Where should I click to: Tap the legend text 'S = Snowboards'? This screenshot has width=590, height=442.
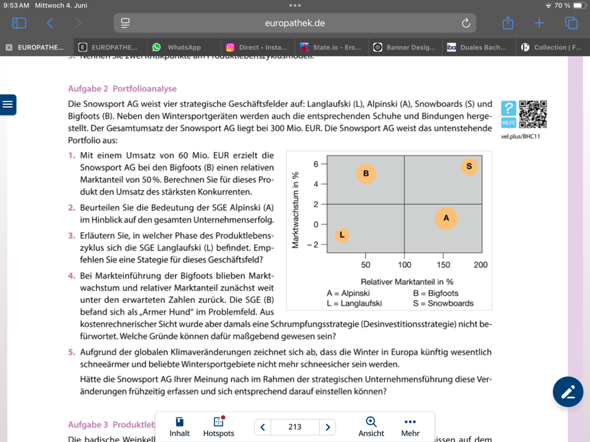(x=443, y=303)
